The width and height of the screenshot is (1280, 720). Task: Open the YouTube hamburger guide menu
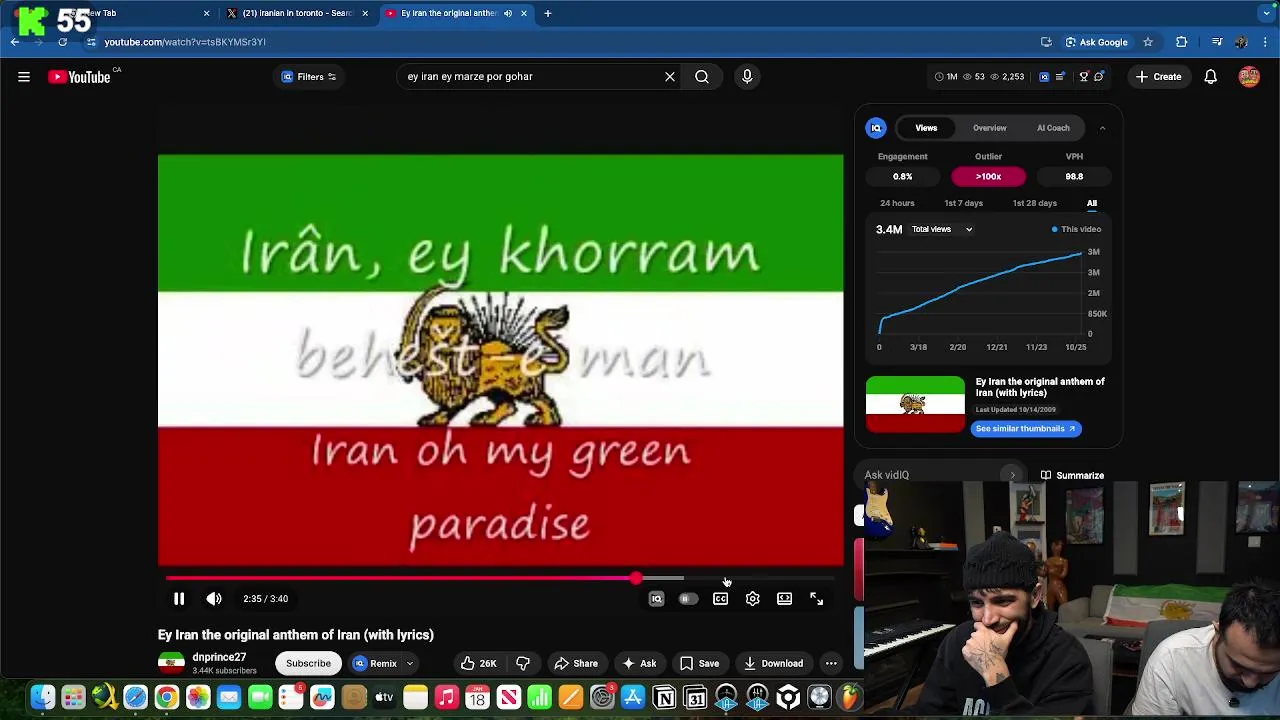tap(24, 76)
